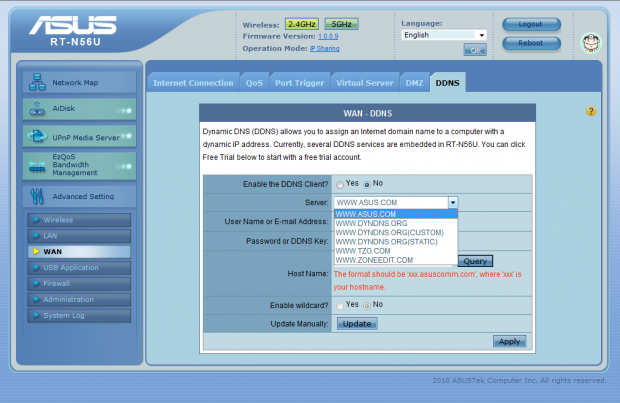The width and height of the screenshot is (620, 403).
Task: Select No for Enable the DDNS Client
Action: click(367, 185)
